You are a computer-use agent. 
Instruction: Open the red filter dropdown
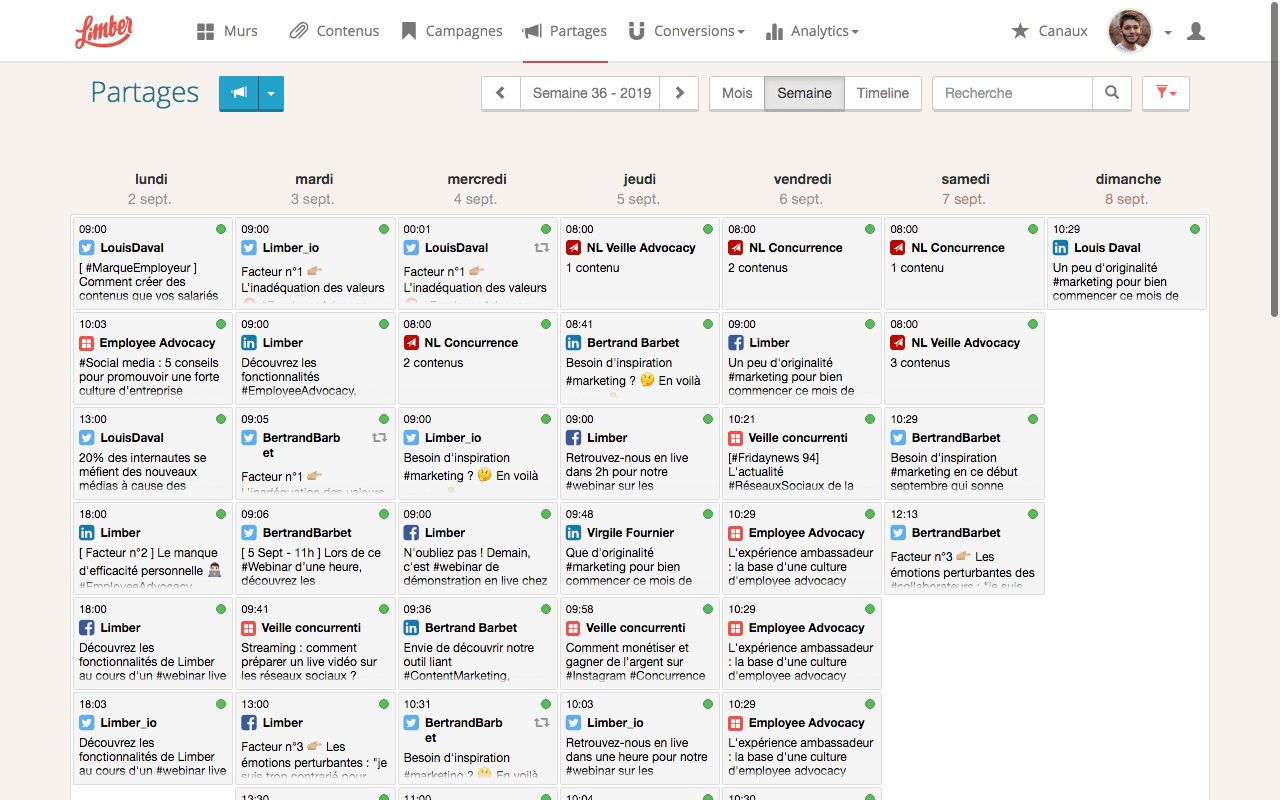point(1166,93)
